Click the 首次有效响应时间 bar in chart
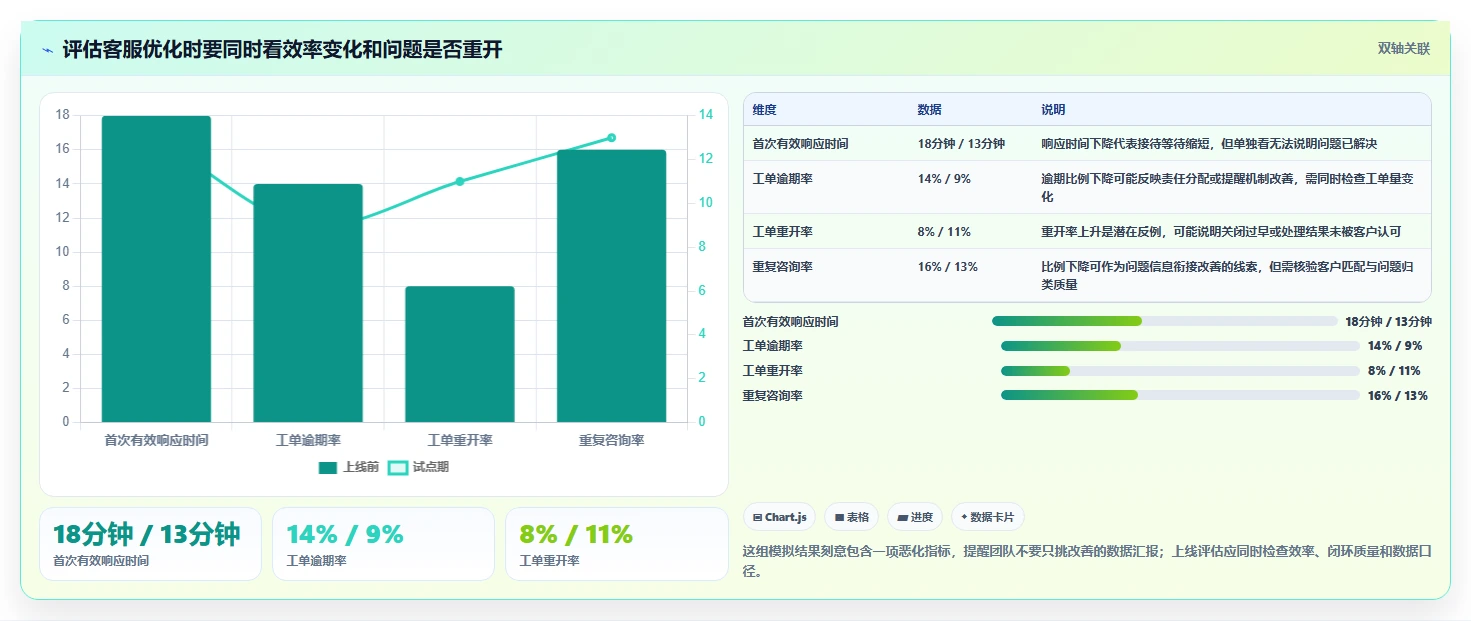Screen dimensions: 1471x621 click(x=156, y=269)
